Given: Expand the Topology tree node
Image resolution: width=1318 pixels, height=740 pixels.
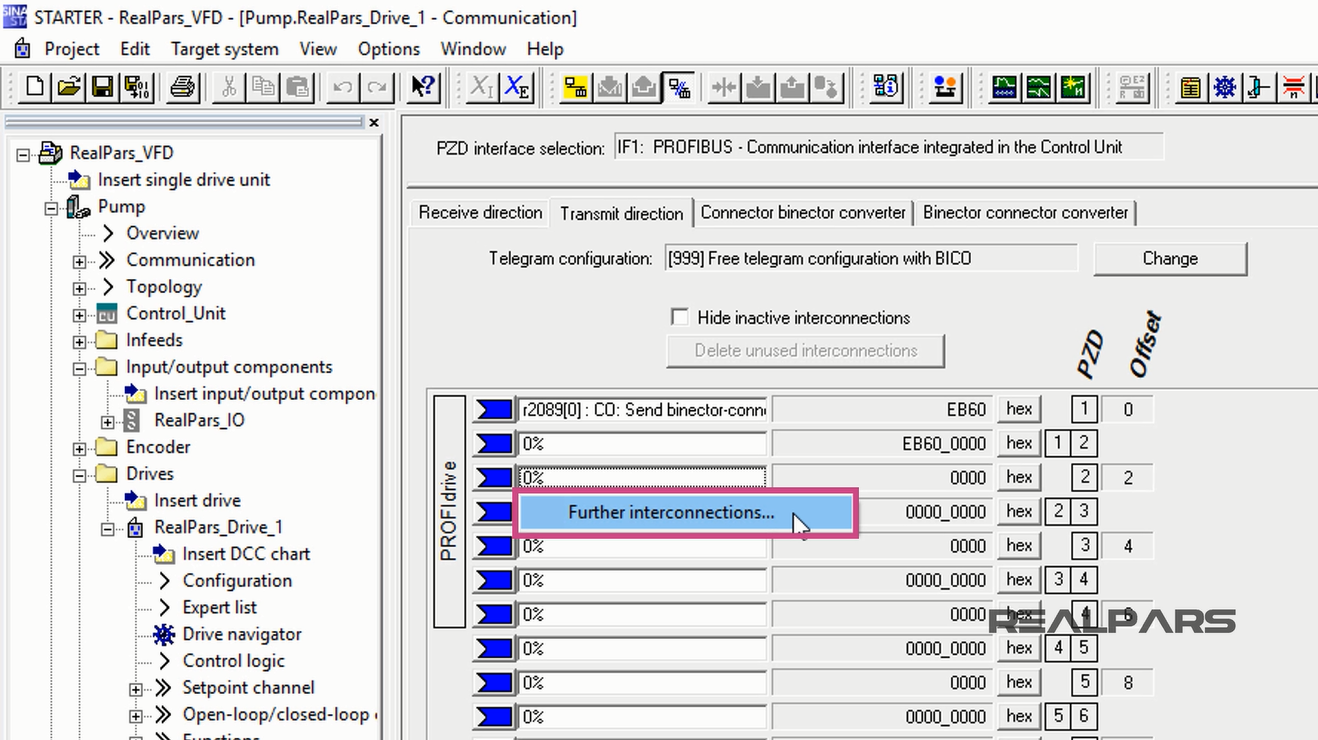Looking at the screenshot, I should point(79,288).
